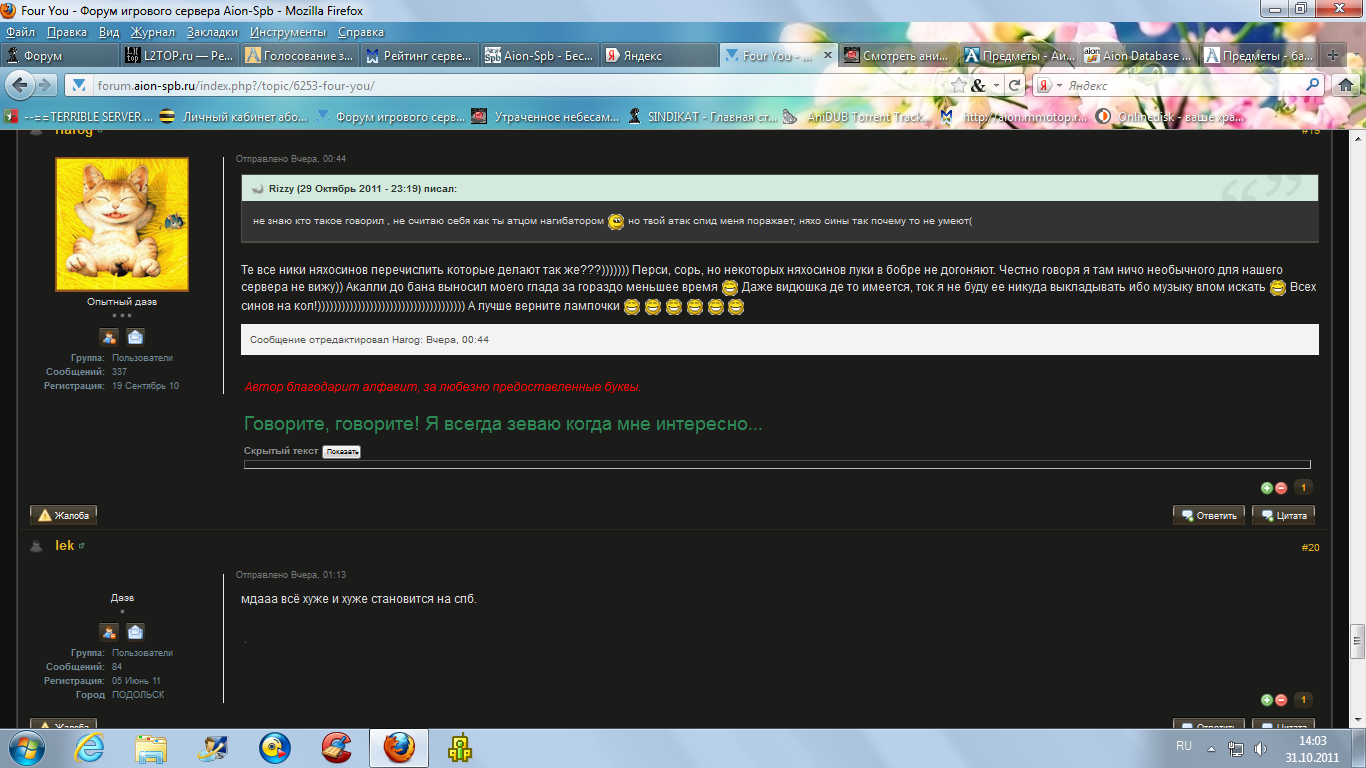Open the Справка menu
The height and width of the screenshot is (768, 1366).
(x=361, y=32)
